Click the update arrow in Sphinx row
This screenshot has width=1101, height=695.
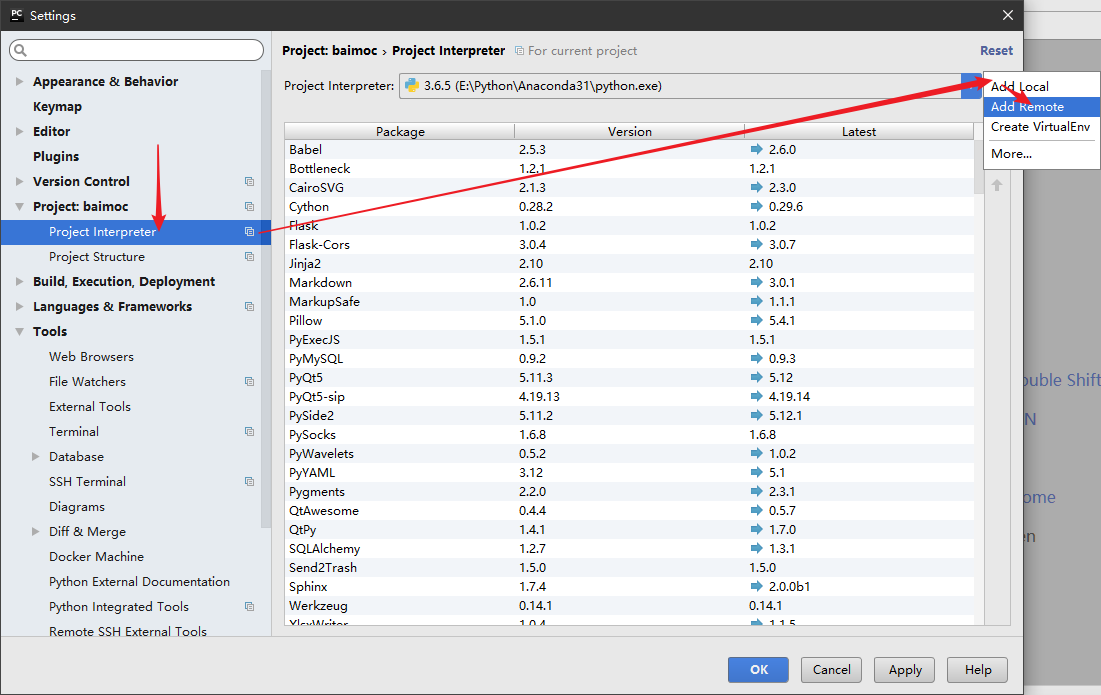point(756,585)
